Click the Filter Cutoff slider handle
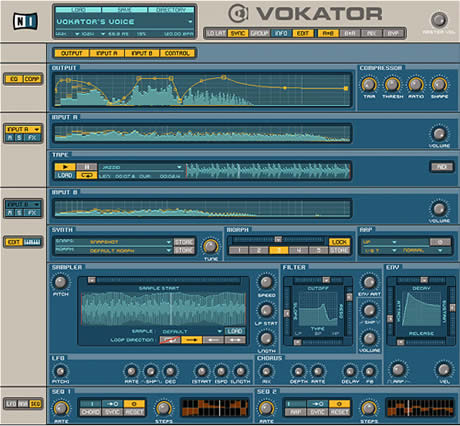The width and height of the screenshot is (460, 426). click(326, 280)
